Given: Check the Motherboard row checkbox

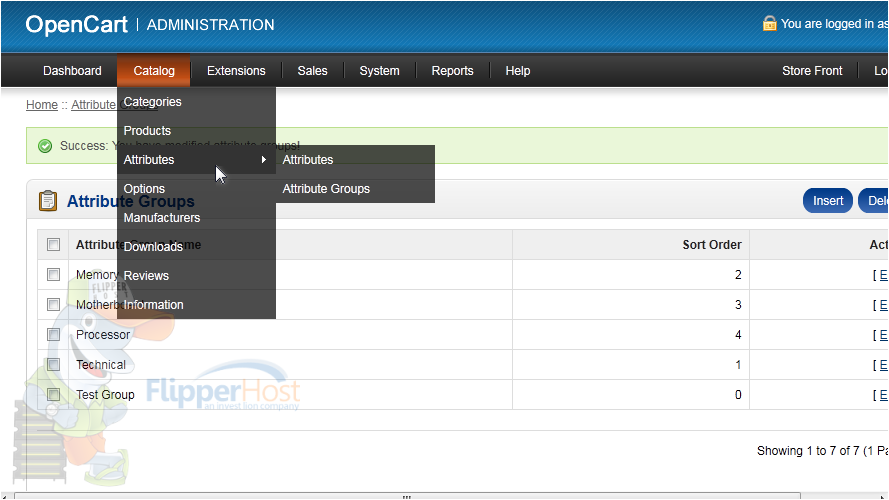Looking at the screenshot, I should pos(53,304).
